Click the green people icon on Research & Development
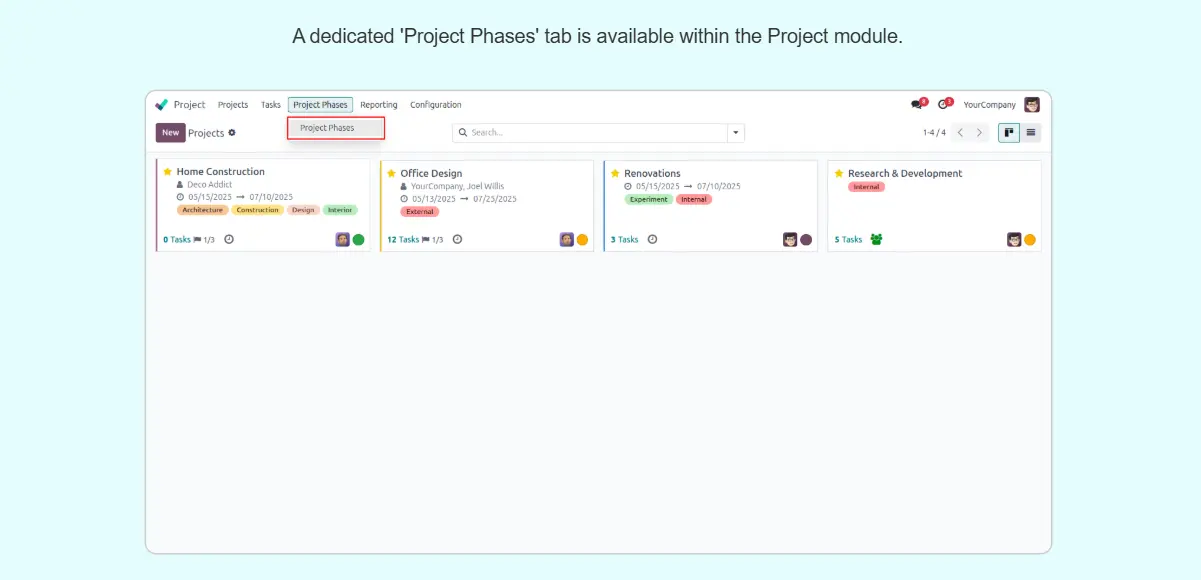Screen dimensions: 1201x580 pos(876,240)
